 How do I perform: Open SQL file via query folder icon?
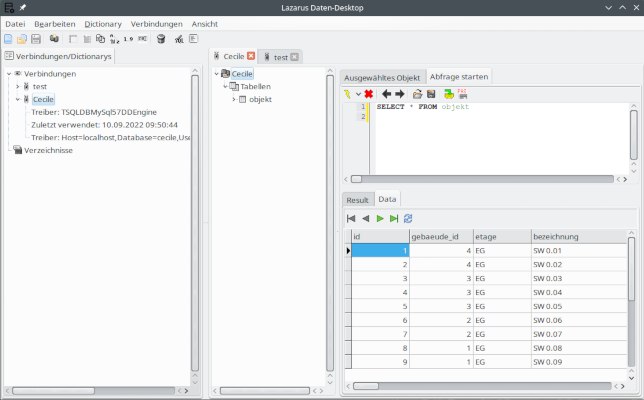click(x=417, y=94)
